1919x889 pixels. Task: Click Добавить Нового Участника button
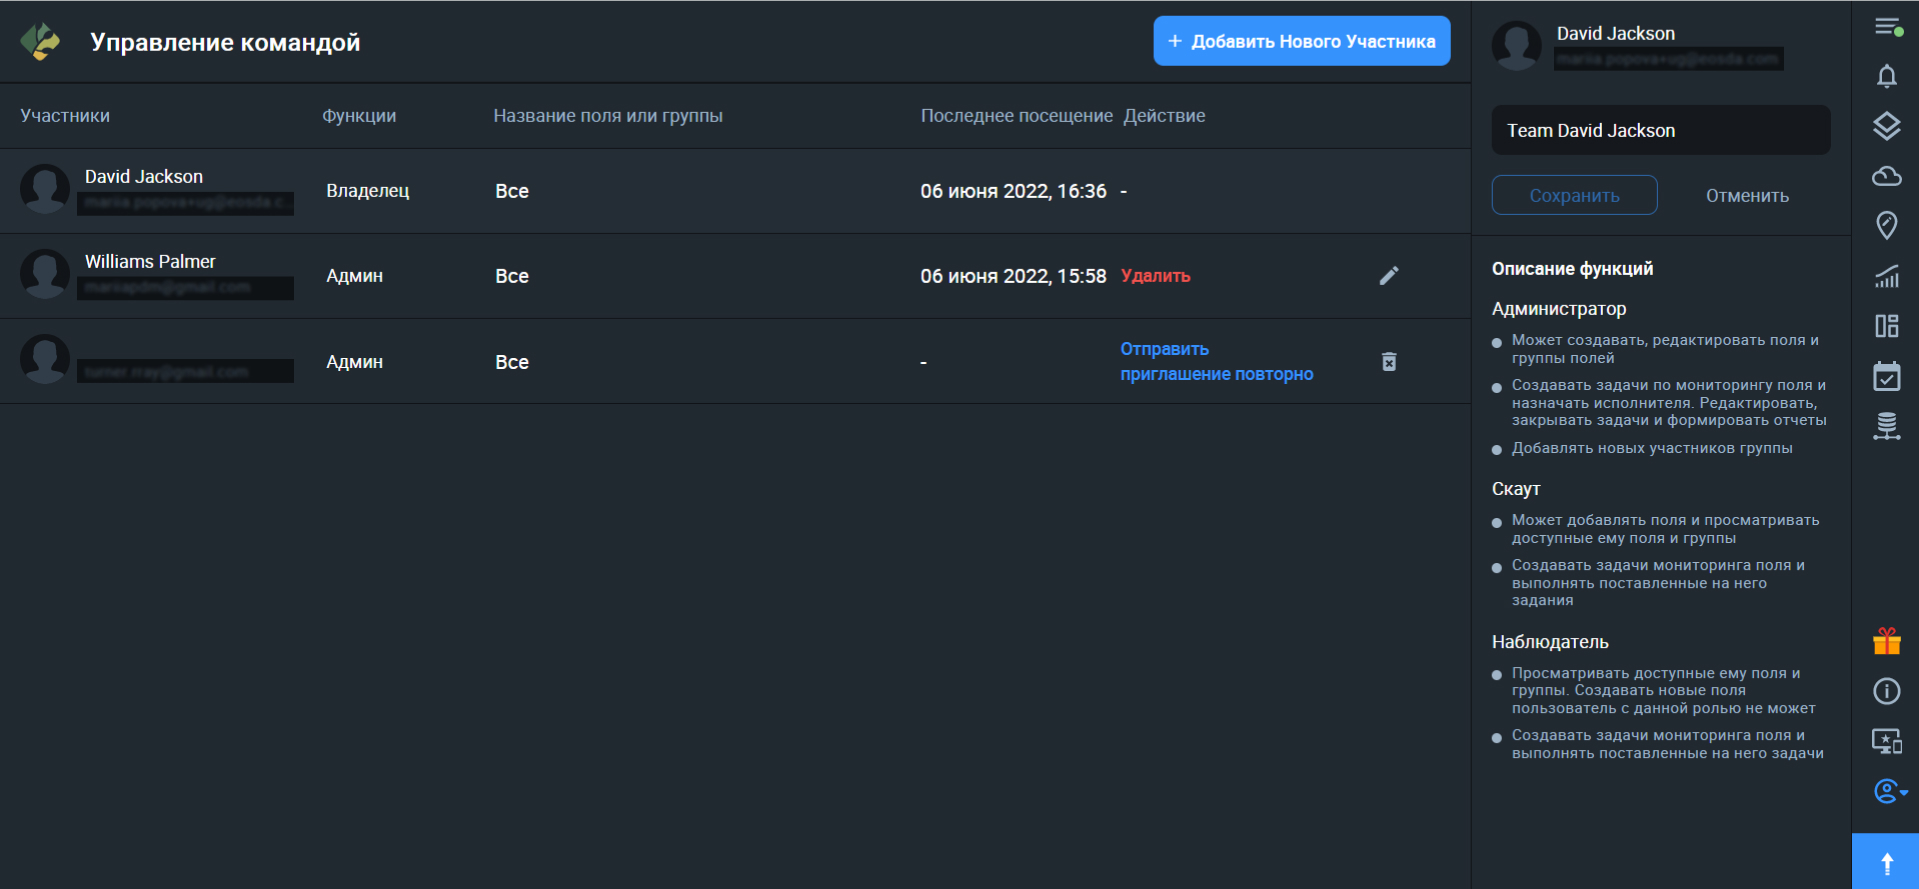[x=1301, y=41]
